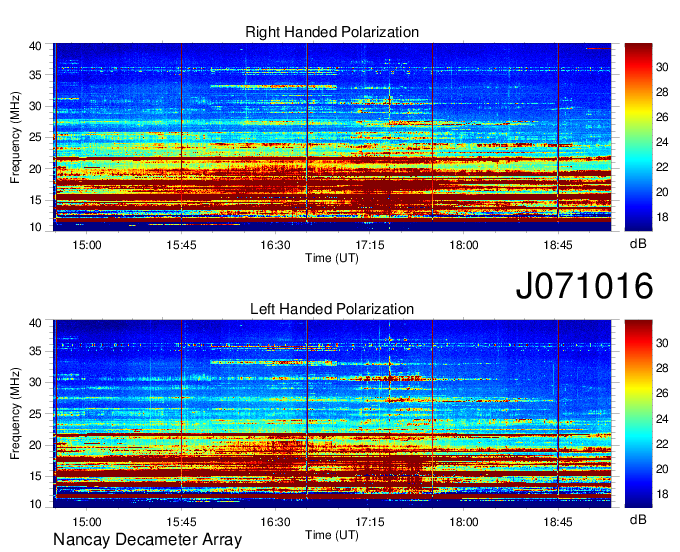This screenshot has height=552, width=680.
Task: Click the top panel 'Time (UT)' label
Action: tap(332, 258)
